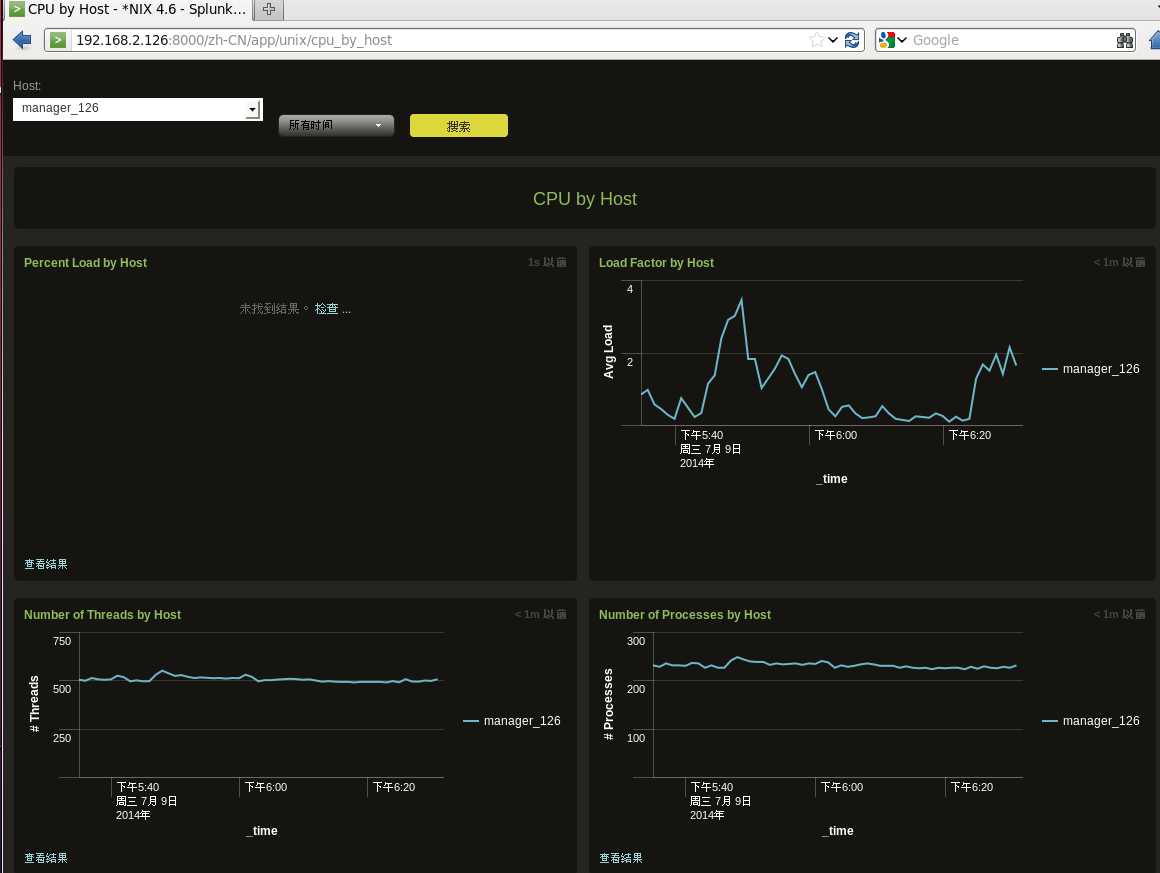Open 查看结果 under Percent Load by Host
This screenshot has width=1160, height=873.
[46, 564]
